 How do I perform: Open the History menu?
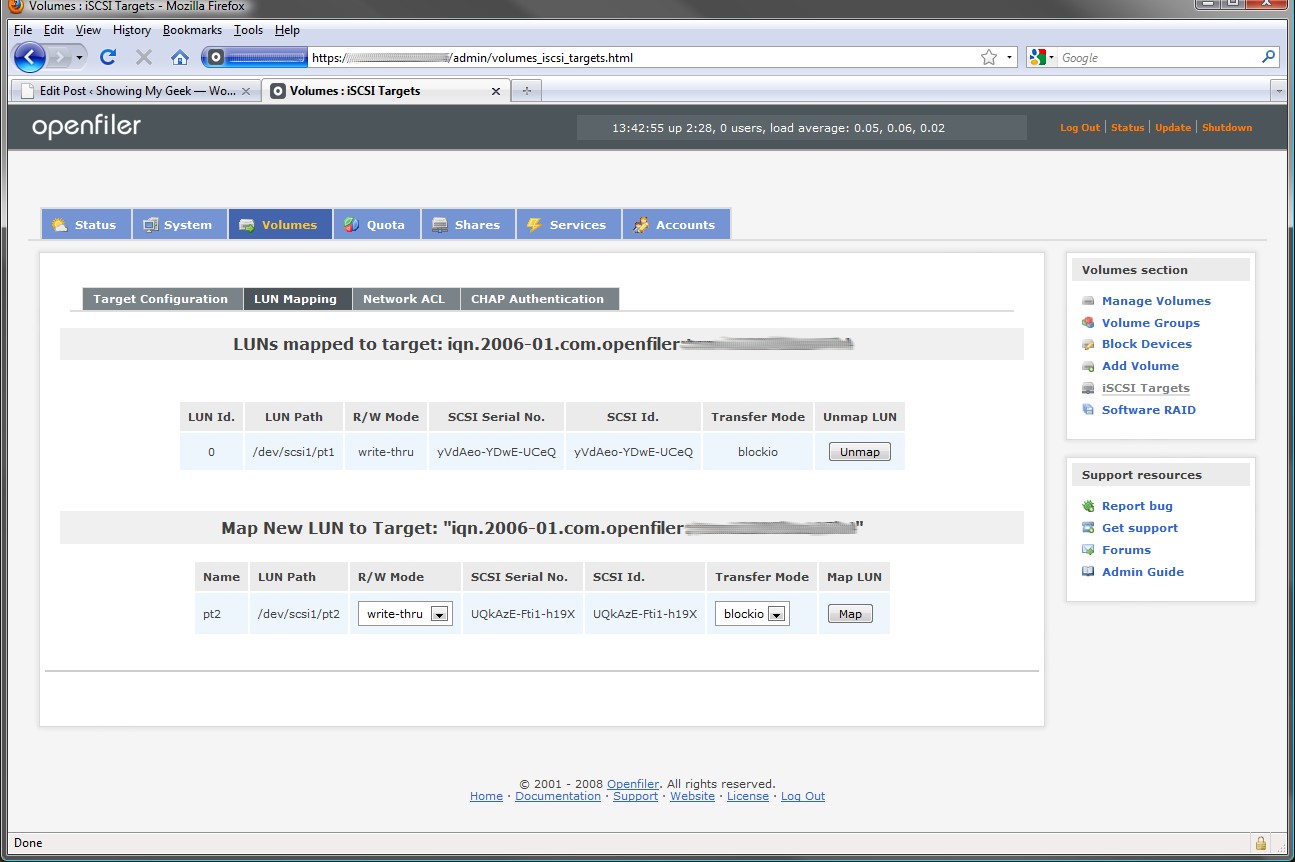click(x=132, y=30)
